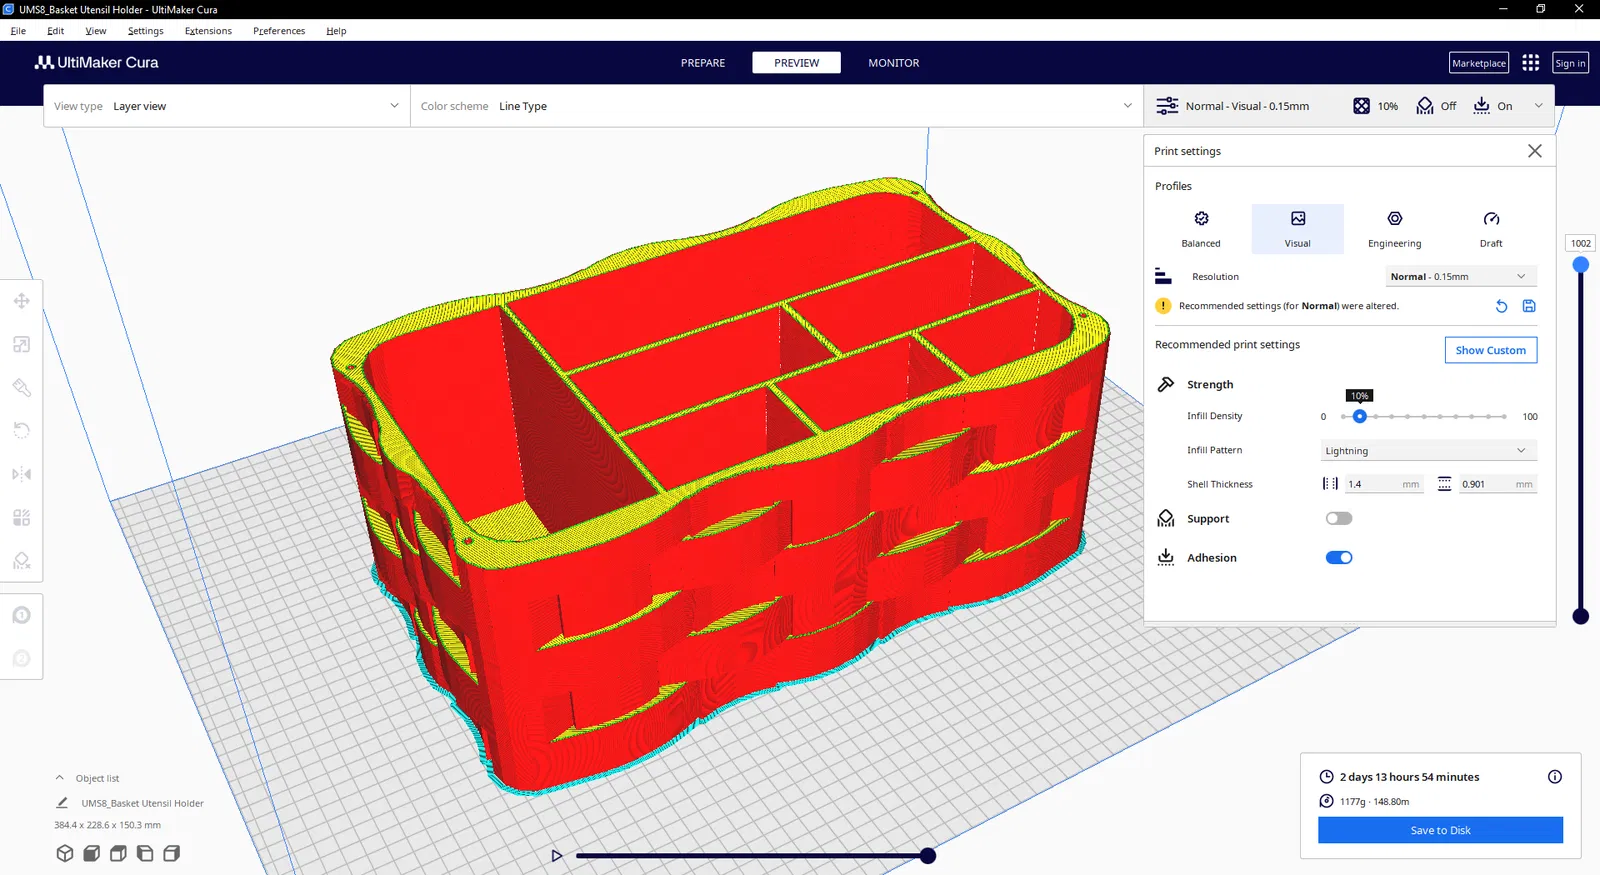Switch to the PREVIEW stage

coord(797,63)
